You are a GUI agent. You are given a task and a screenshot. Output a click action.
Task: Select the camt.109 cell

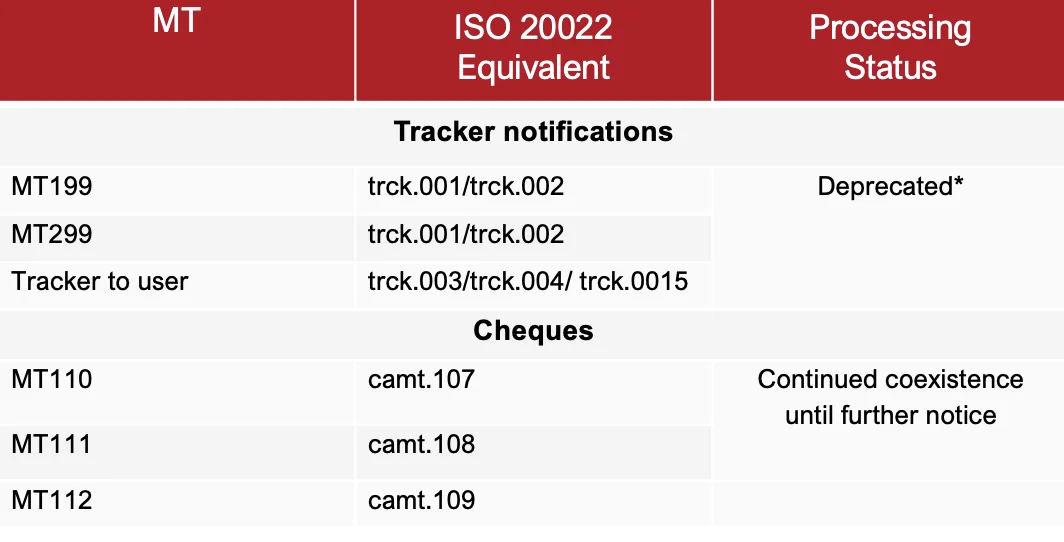click(421, 500)
